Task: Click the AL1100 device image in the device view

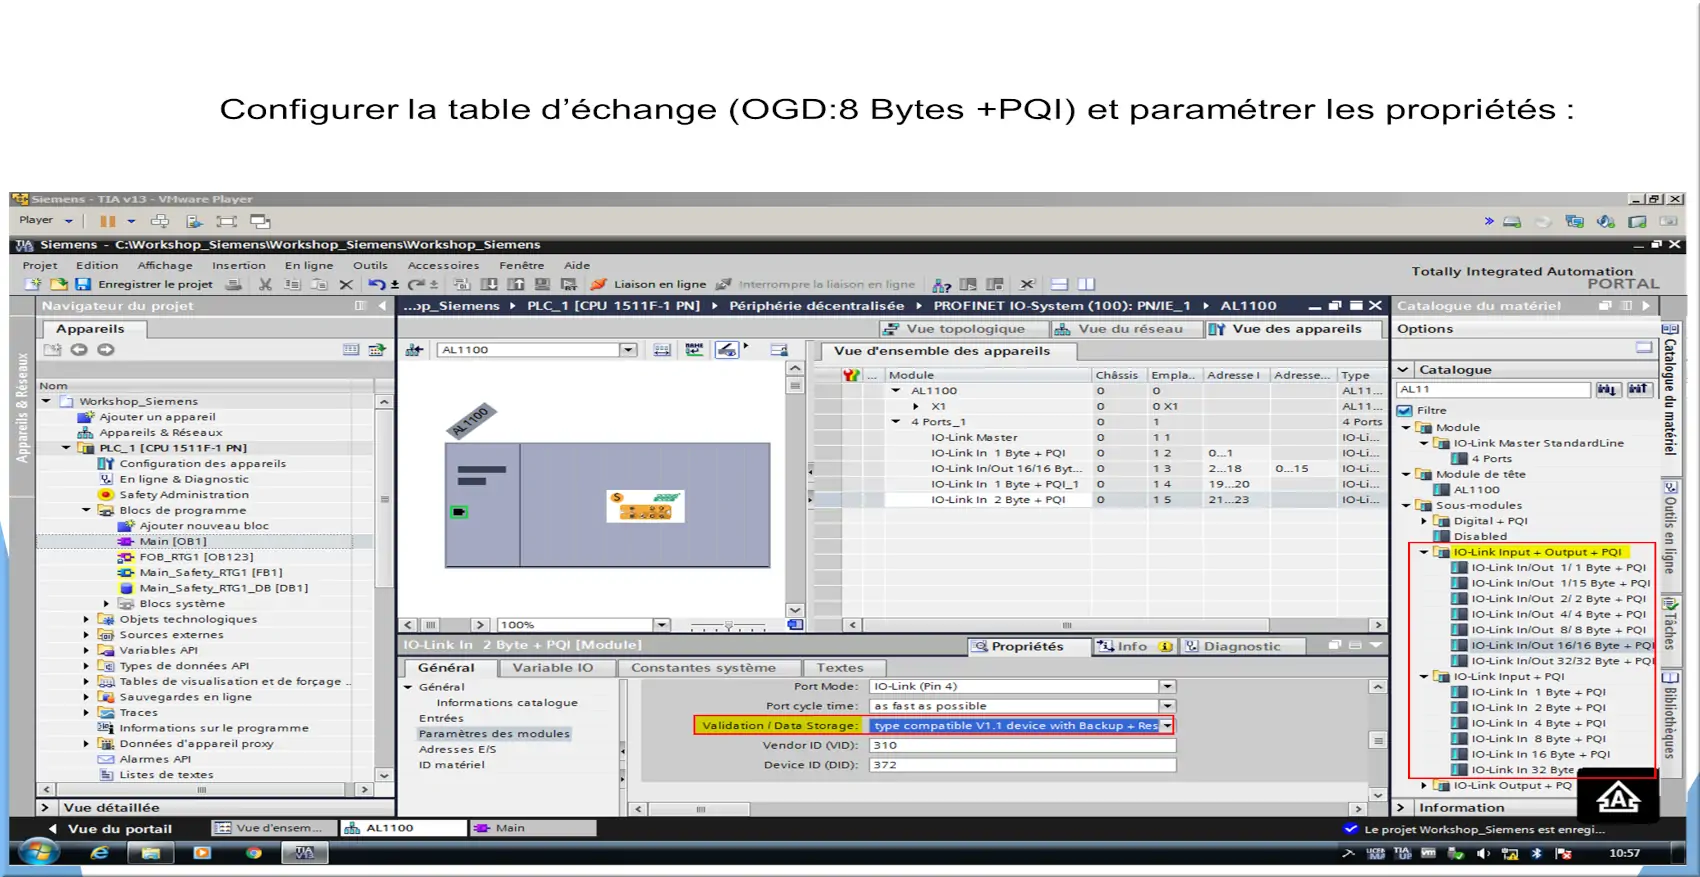Action: coord(607,505)
